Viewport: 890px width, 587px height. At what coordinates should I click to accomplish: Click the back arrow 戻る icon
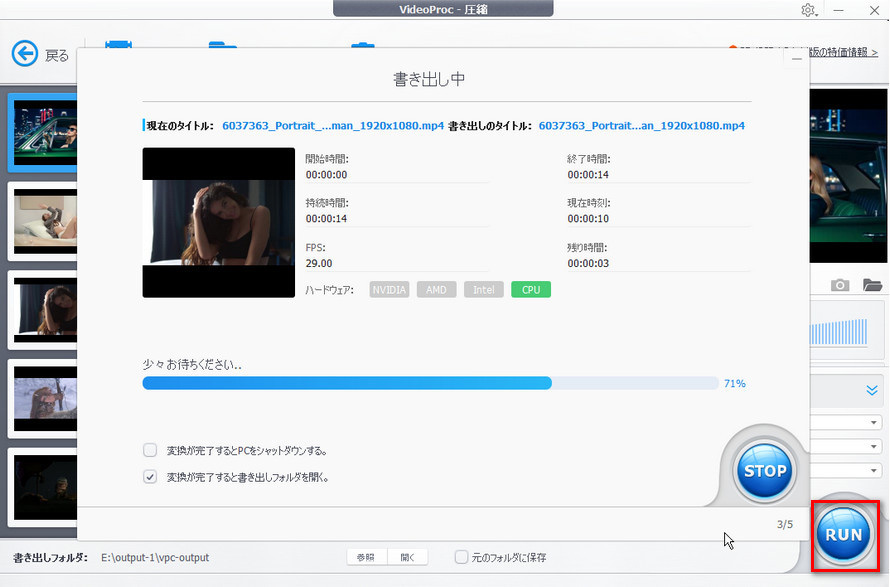click(x=26, y=53)
